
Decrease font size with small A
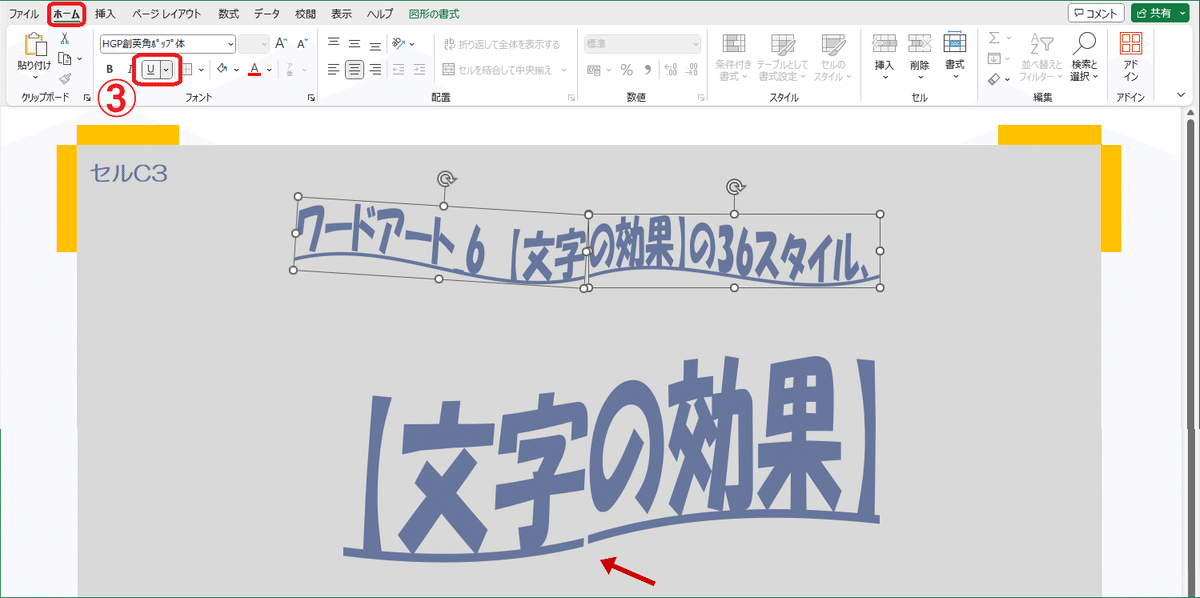[x=301, y=43]
